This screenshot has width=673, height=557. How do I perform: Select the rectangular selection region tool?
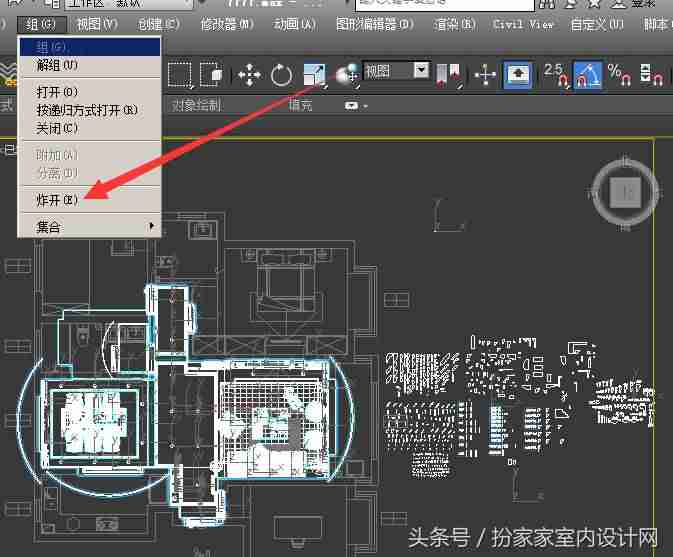click(179, 76)
